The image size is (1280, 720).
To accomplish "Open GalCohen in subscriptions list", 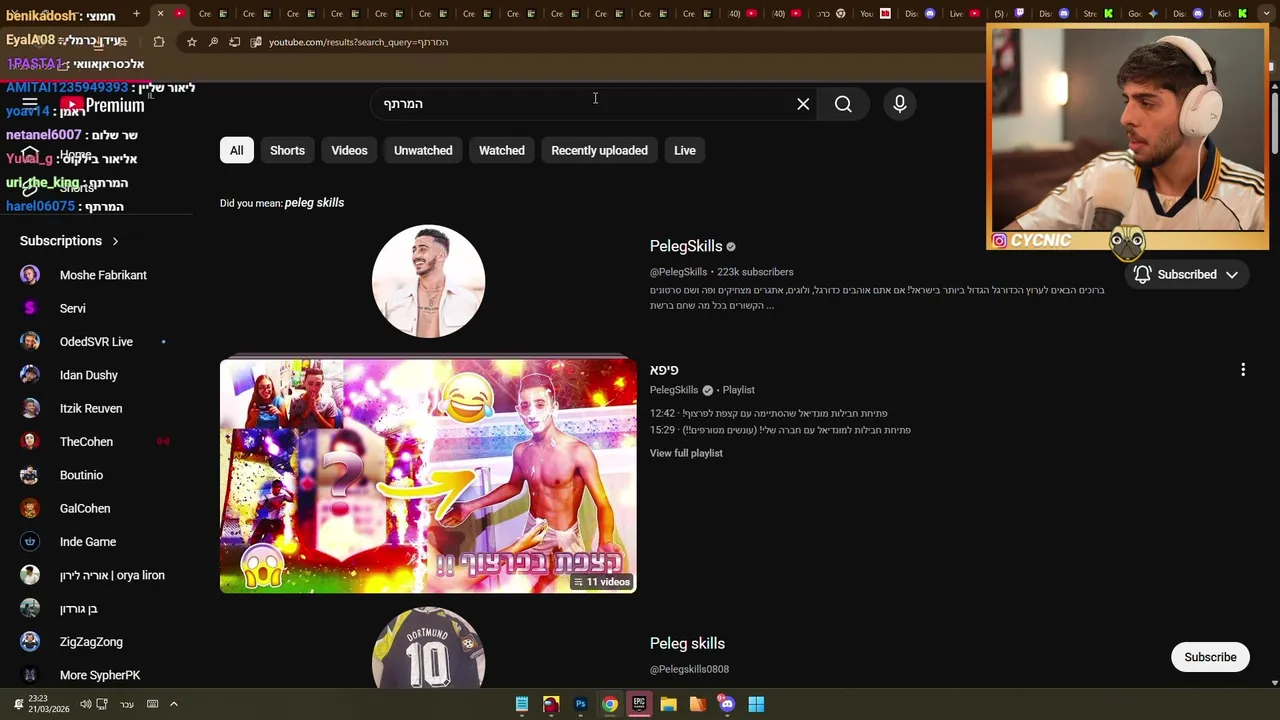I will click(85, 508).
